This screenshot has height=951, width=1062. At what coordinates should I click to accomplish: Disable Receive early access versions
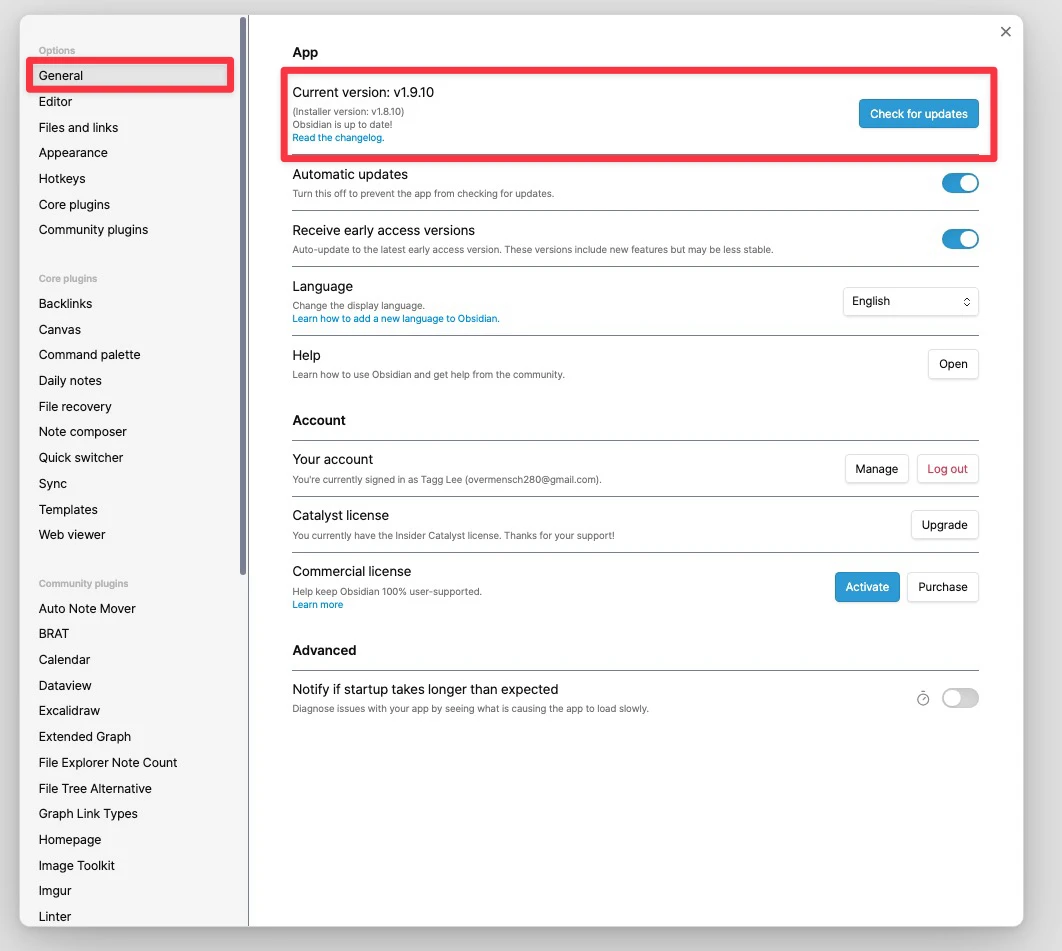coord(960,239)
